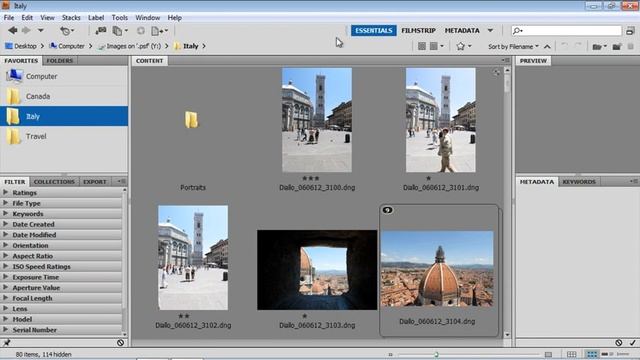Lock thumbnail grid toggle

(x=571, y=354)
